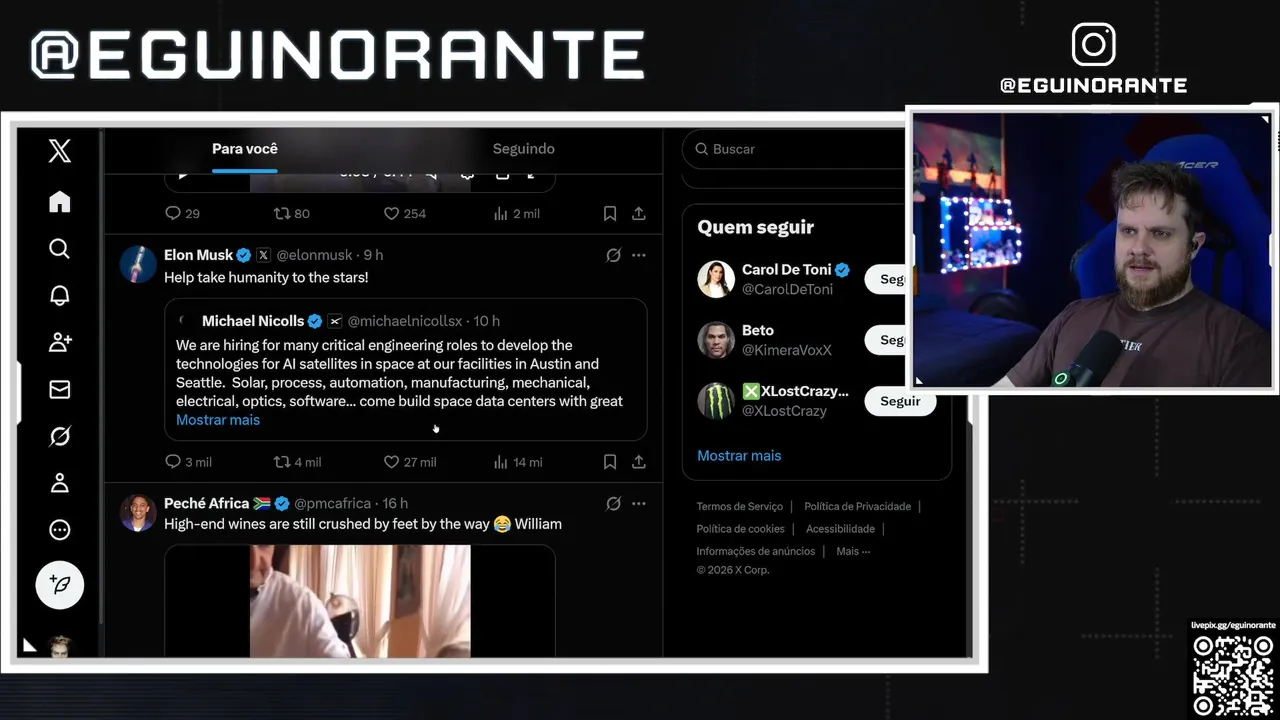Like Elon Musk's post with 27 mil
The width and height of the screenshot is (1280, 720).
pos(392,462)
